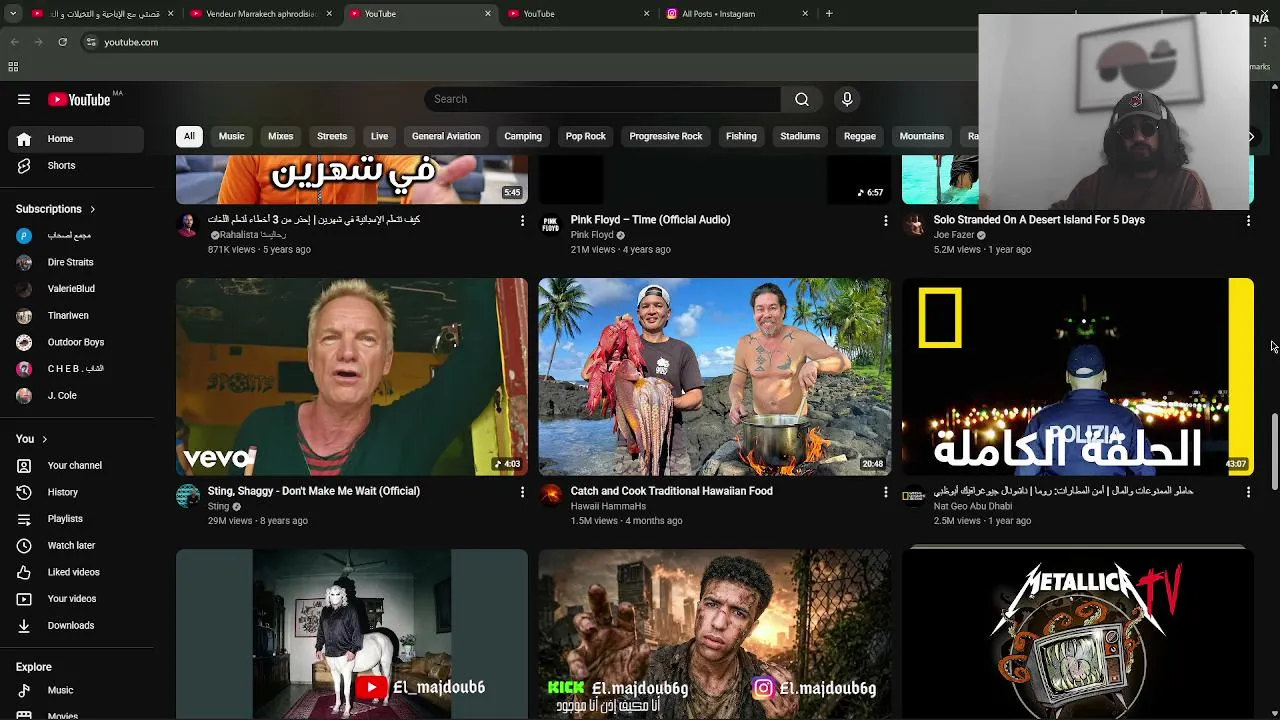Open ValerieBlud subscription

click(76, 289)
